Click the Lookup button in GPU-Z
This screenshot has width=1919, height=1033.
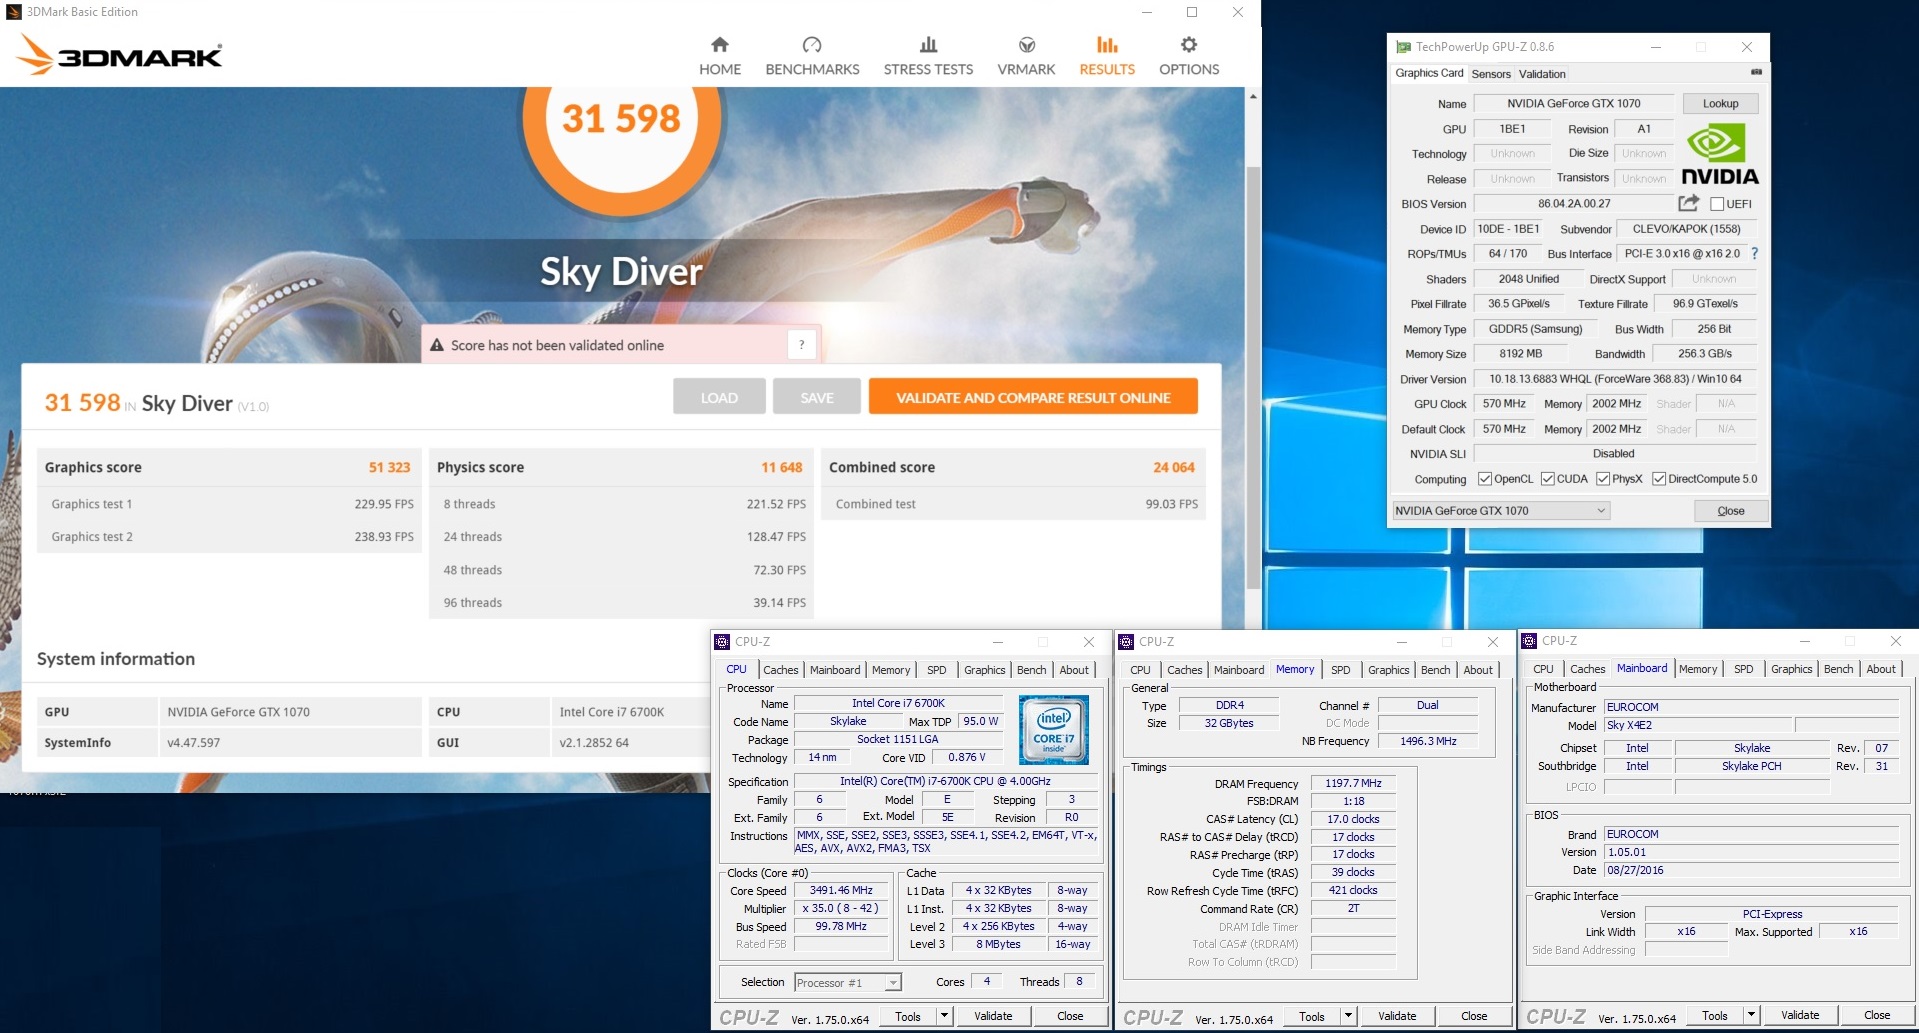coord(1720,104)
